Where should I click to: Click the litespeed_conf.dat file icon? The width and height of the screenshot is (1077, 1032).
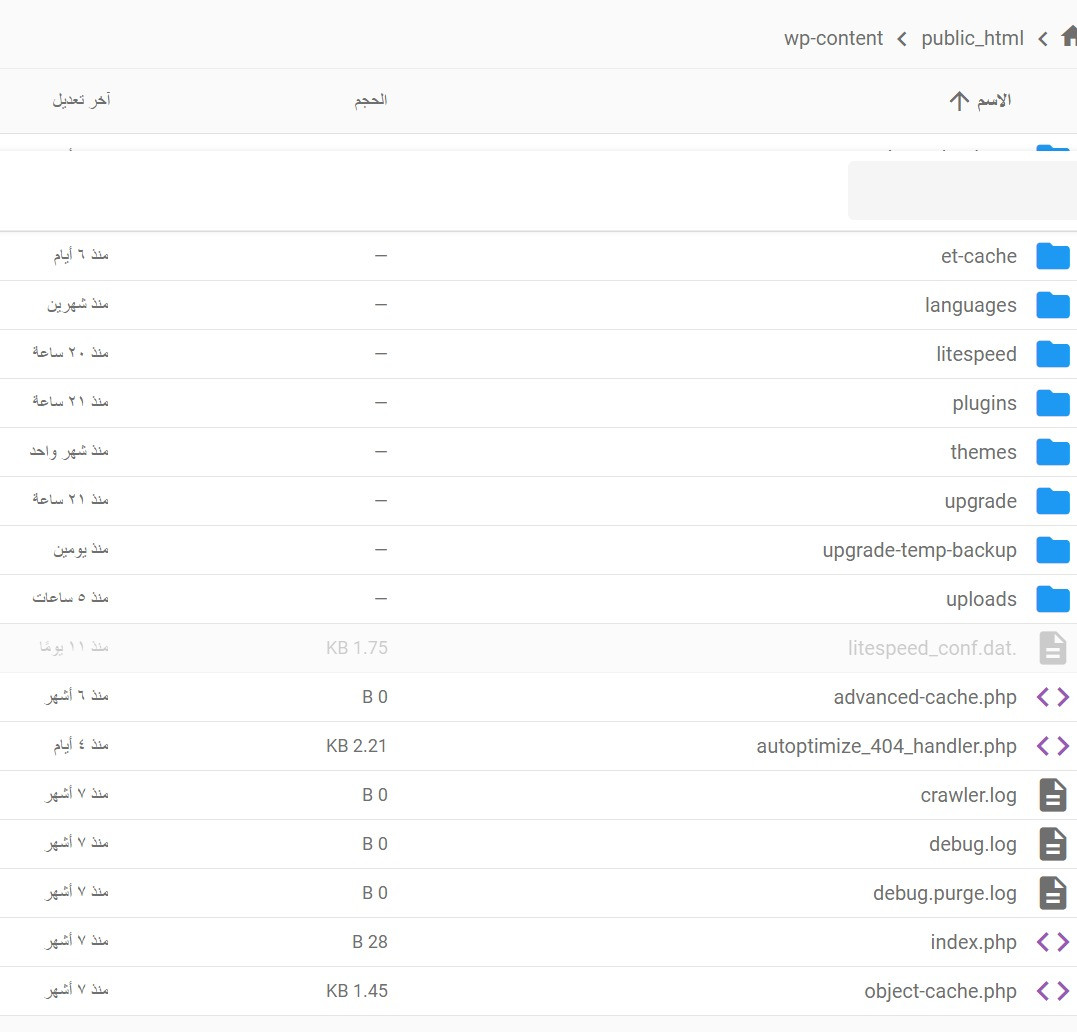pos(1052,648)
